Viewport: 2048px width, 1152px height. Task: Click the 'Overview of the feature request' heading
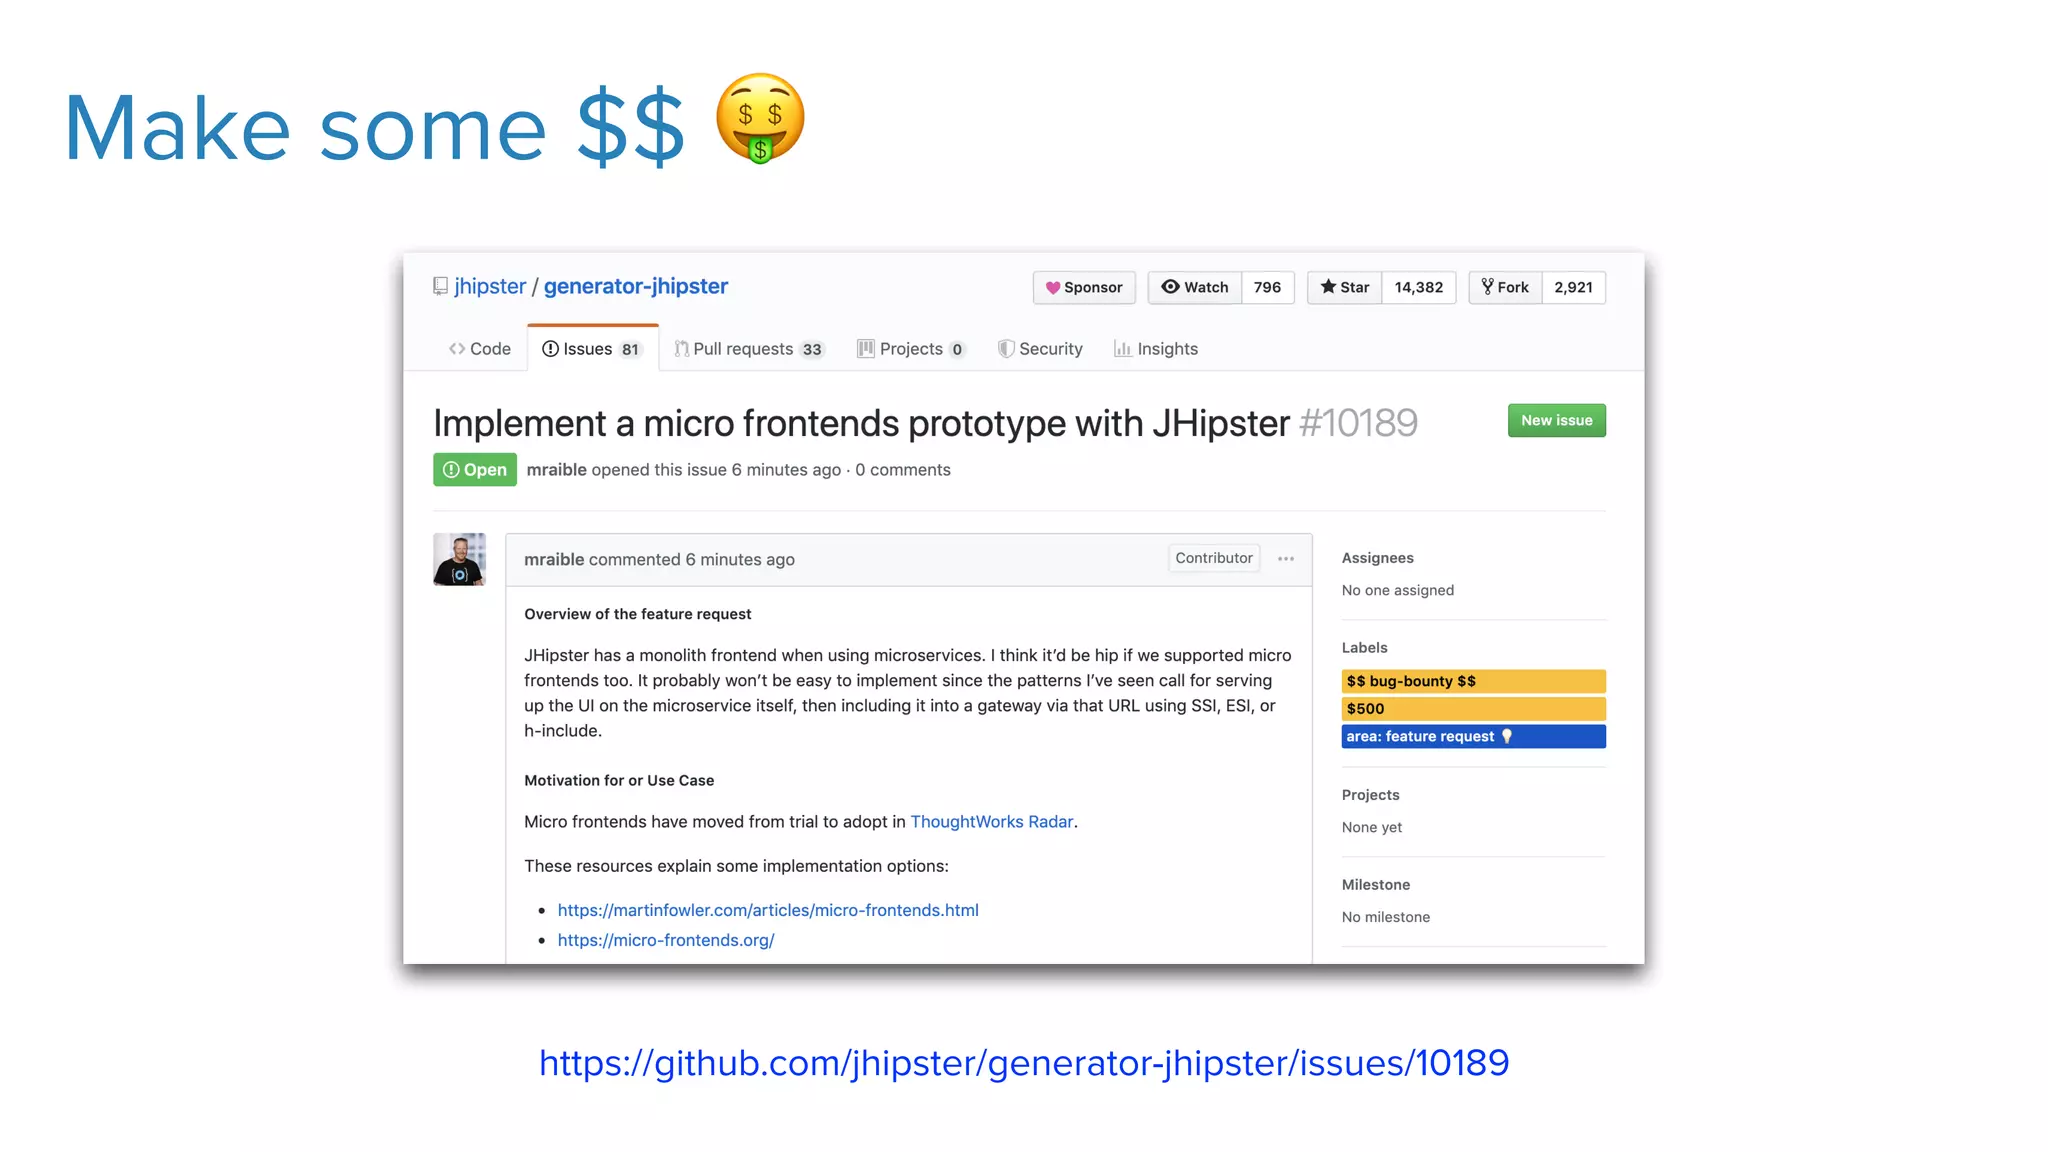(x=638, y=614)
